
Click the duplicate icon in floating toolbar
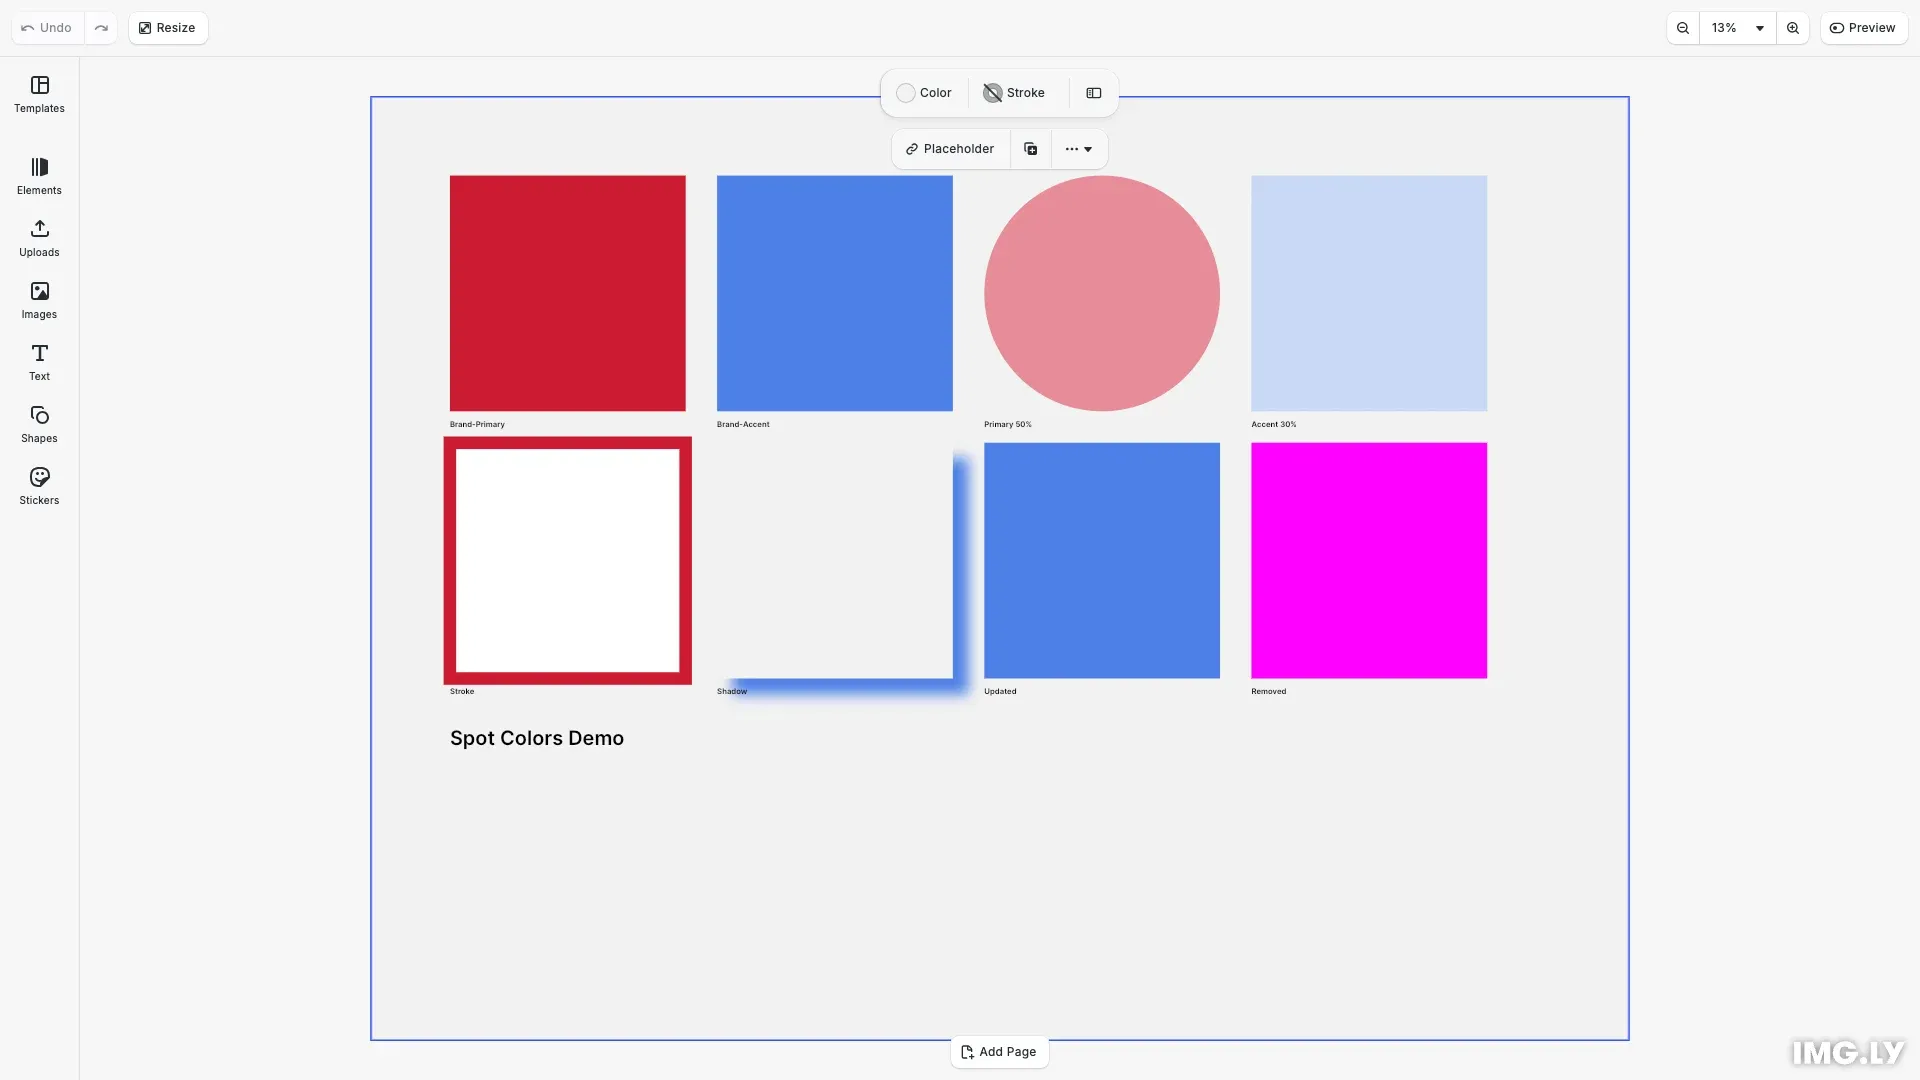click(1030, 148)
